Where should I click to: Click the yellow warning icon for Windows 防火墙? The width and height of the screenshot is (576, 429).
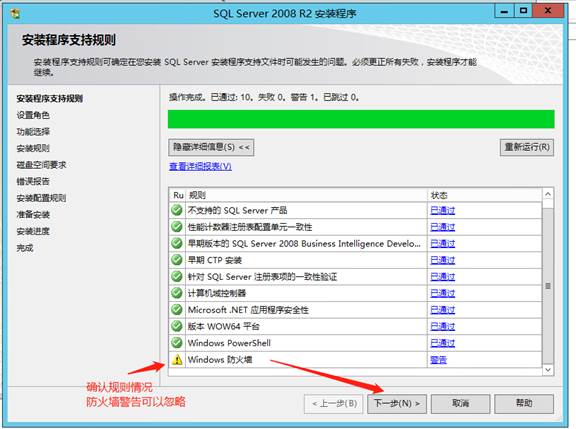tap(177, 360)
